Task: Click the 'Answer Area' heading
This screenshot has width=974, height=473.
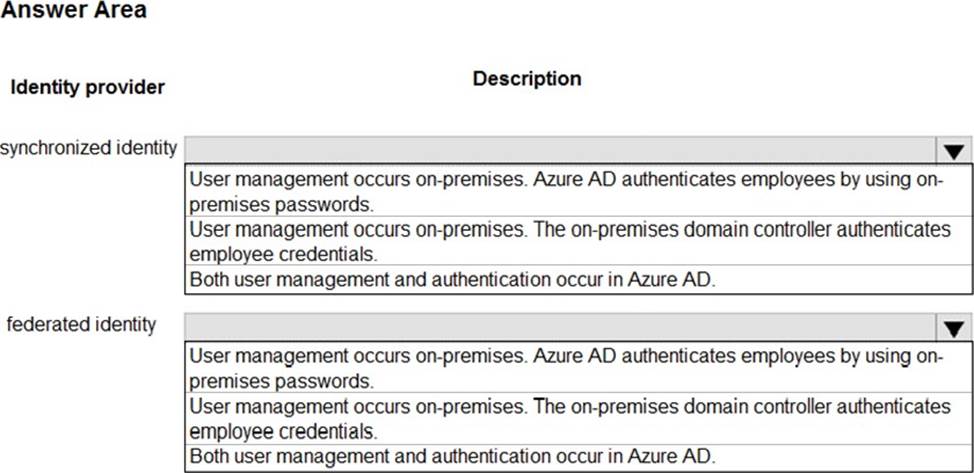Action: [x=73, y=10]
